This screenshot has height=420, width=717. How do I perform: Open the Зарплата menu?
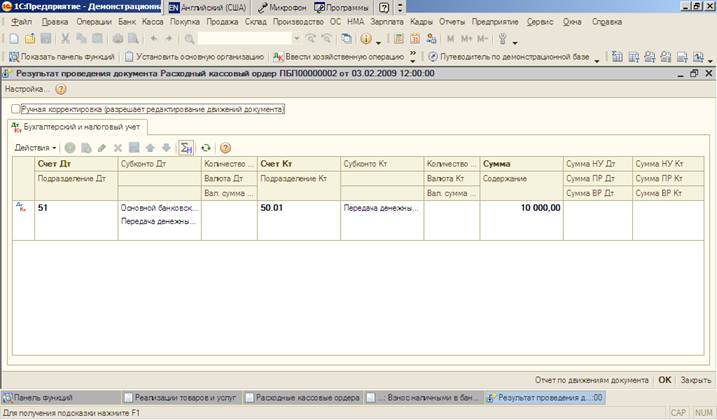(387, 22)
